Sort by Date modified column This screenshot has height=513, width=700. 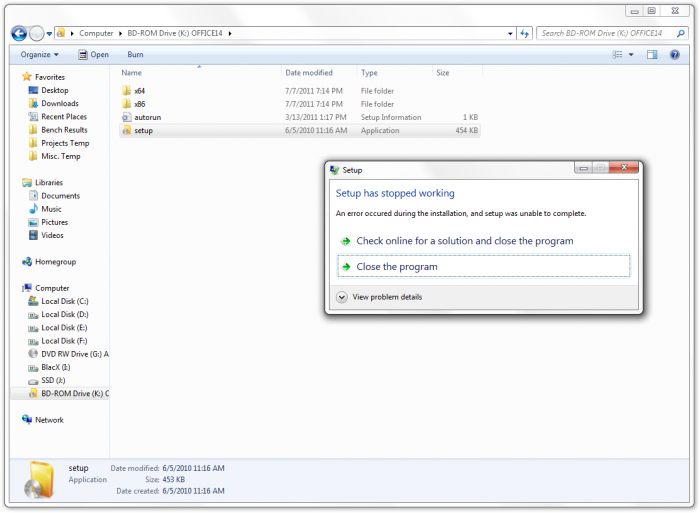[309, 73]
